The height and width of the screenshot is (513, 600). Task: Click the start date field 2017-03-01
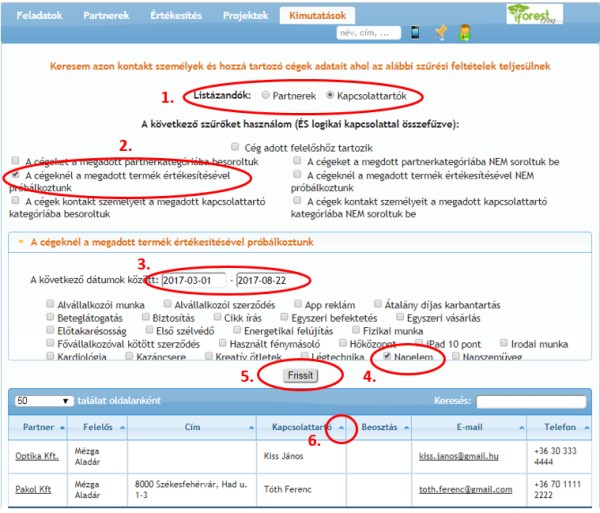click(192, 280)
